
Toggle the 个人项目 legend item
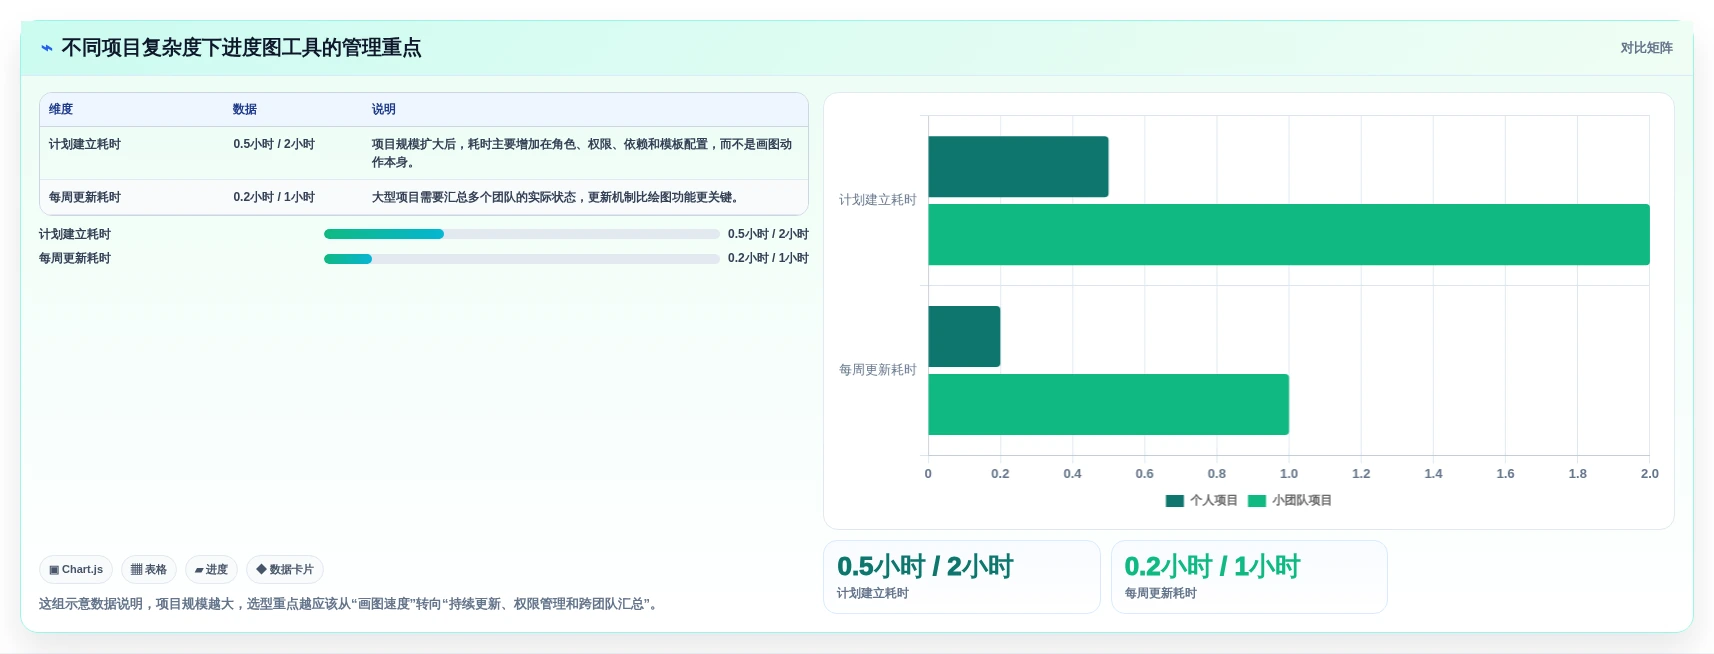[x=1201, y=501]
